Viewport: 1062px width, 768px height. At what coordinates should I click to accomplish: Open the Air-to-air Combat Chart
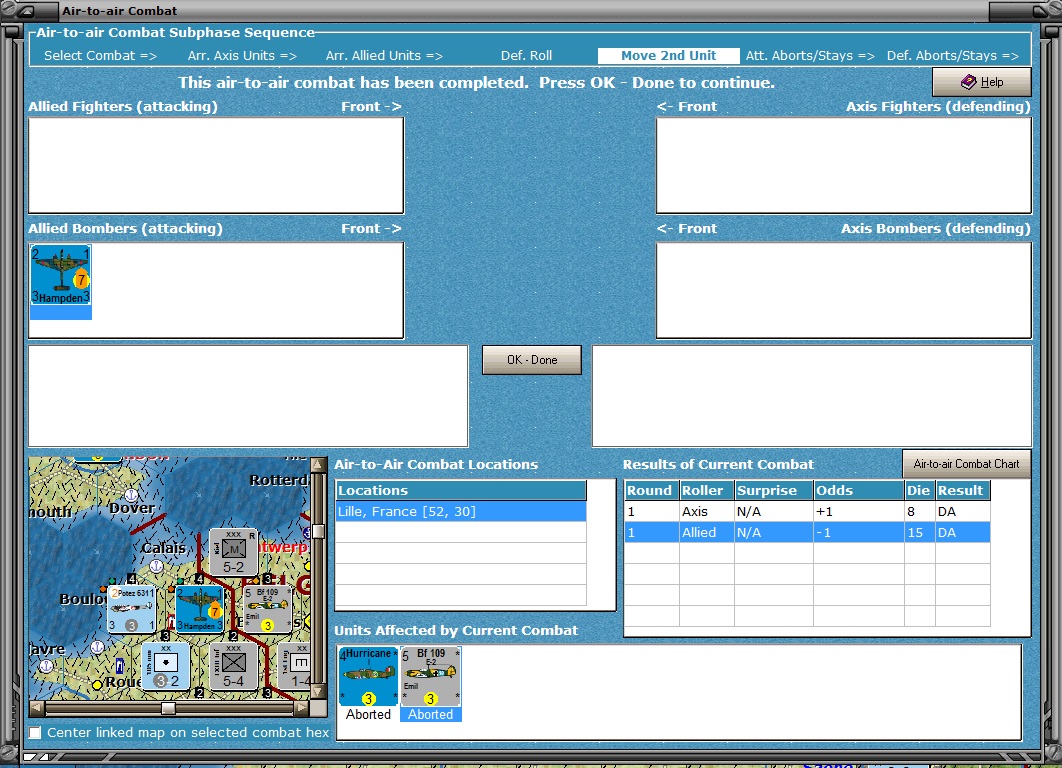tap(966, 464)
